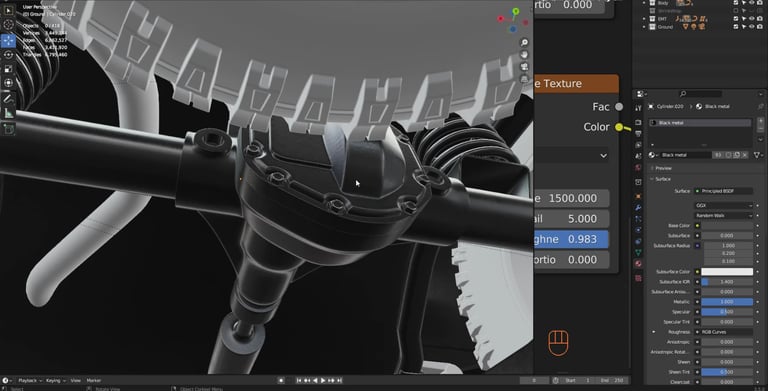This screenshot has width=768, height=391.
Task: Toggle auto keying button in timeline
Action: point(281,380)
